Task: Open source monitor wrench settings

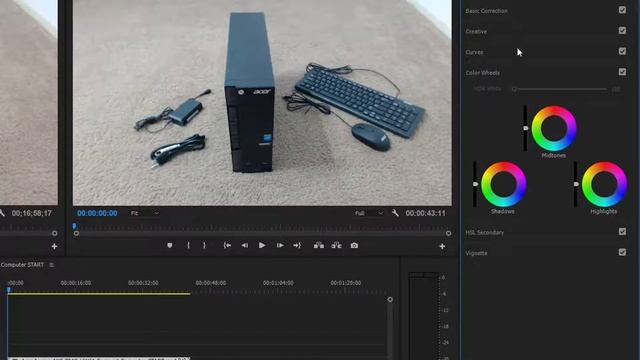Action: [x=2, y=213]
